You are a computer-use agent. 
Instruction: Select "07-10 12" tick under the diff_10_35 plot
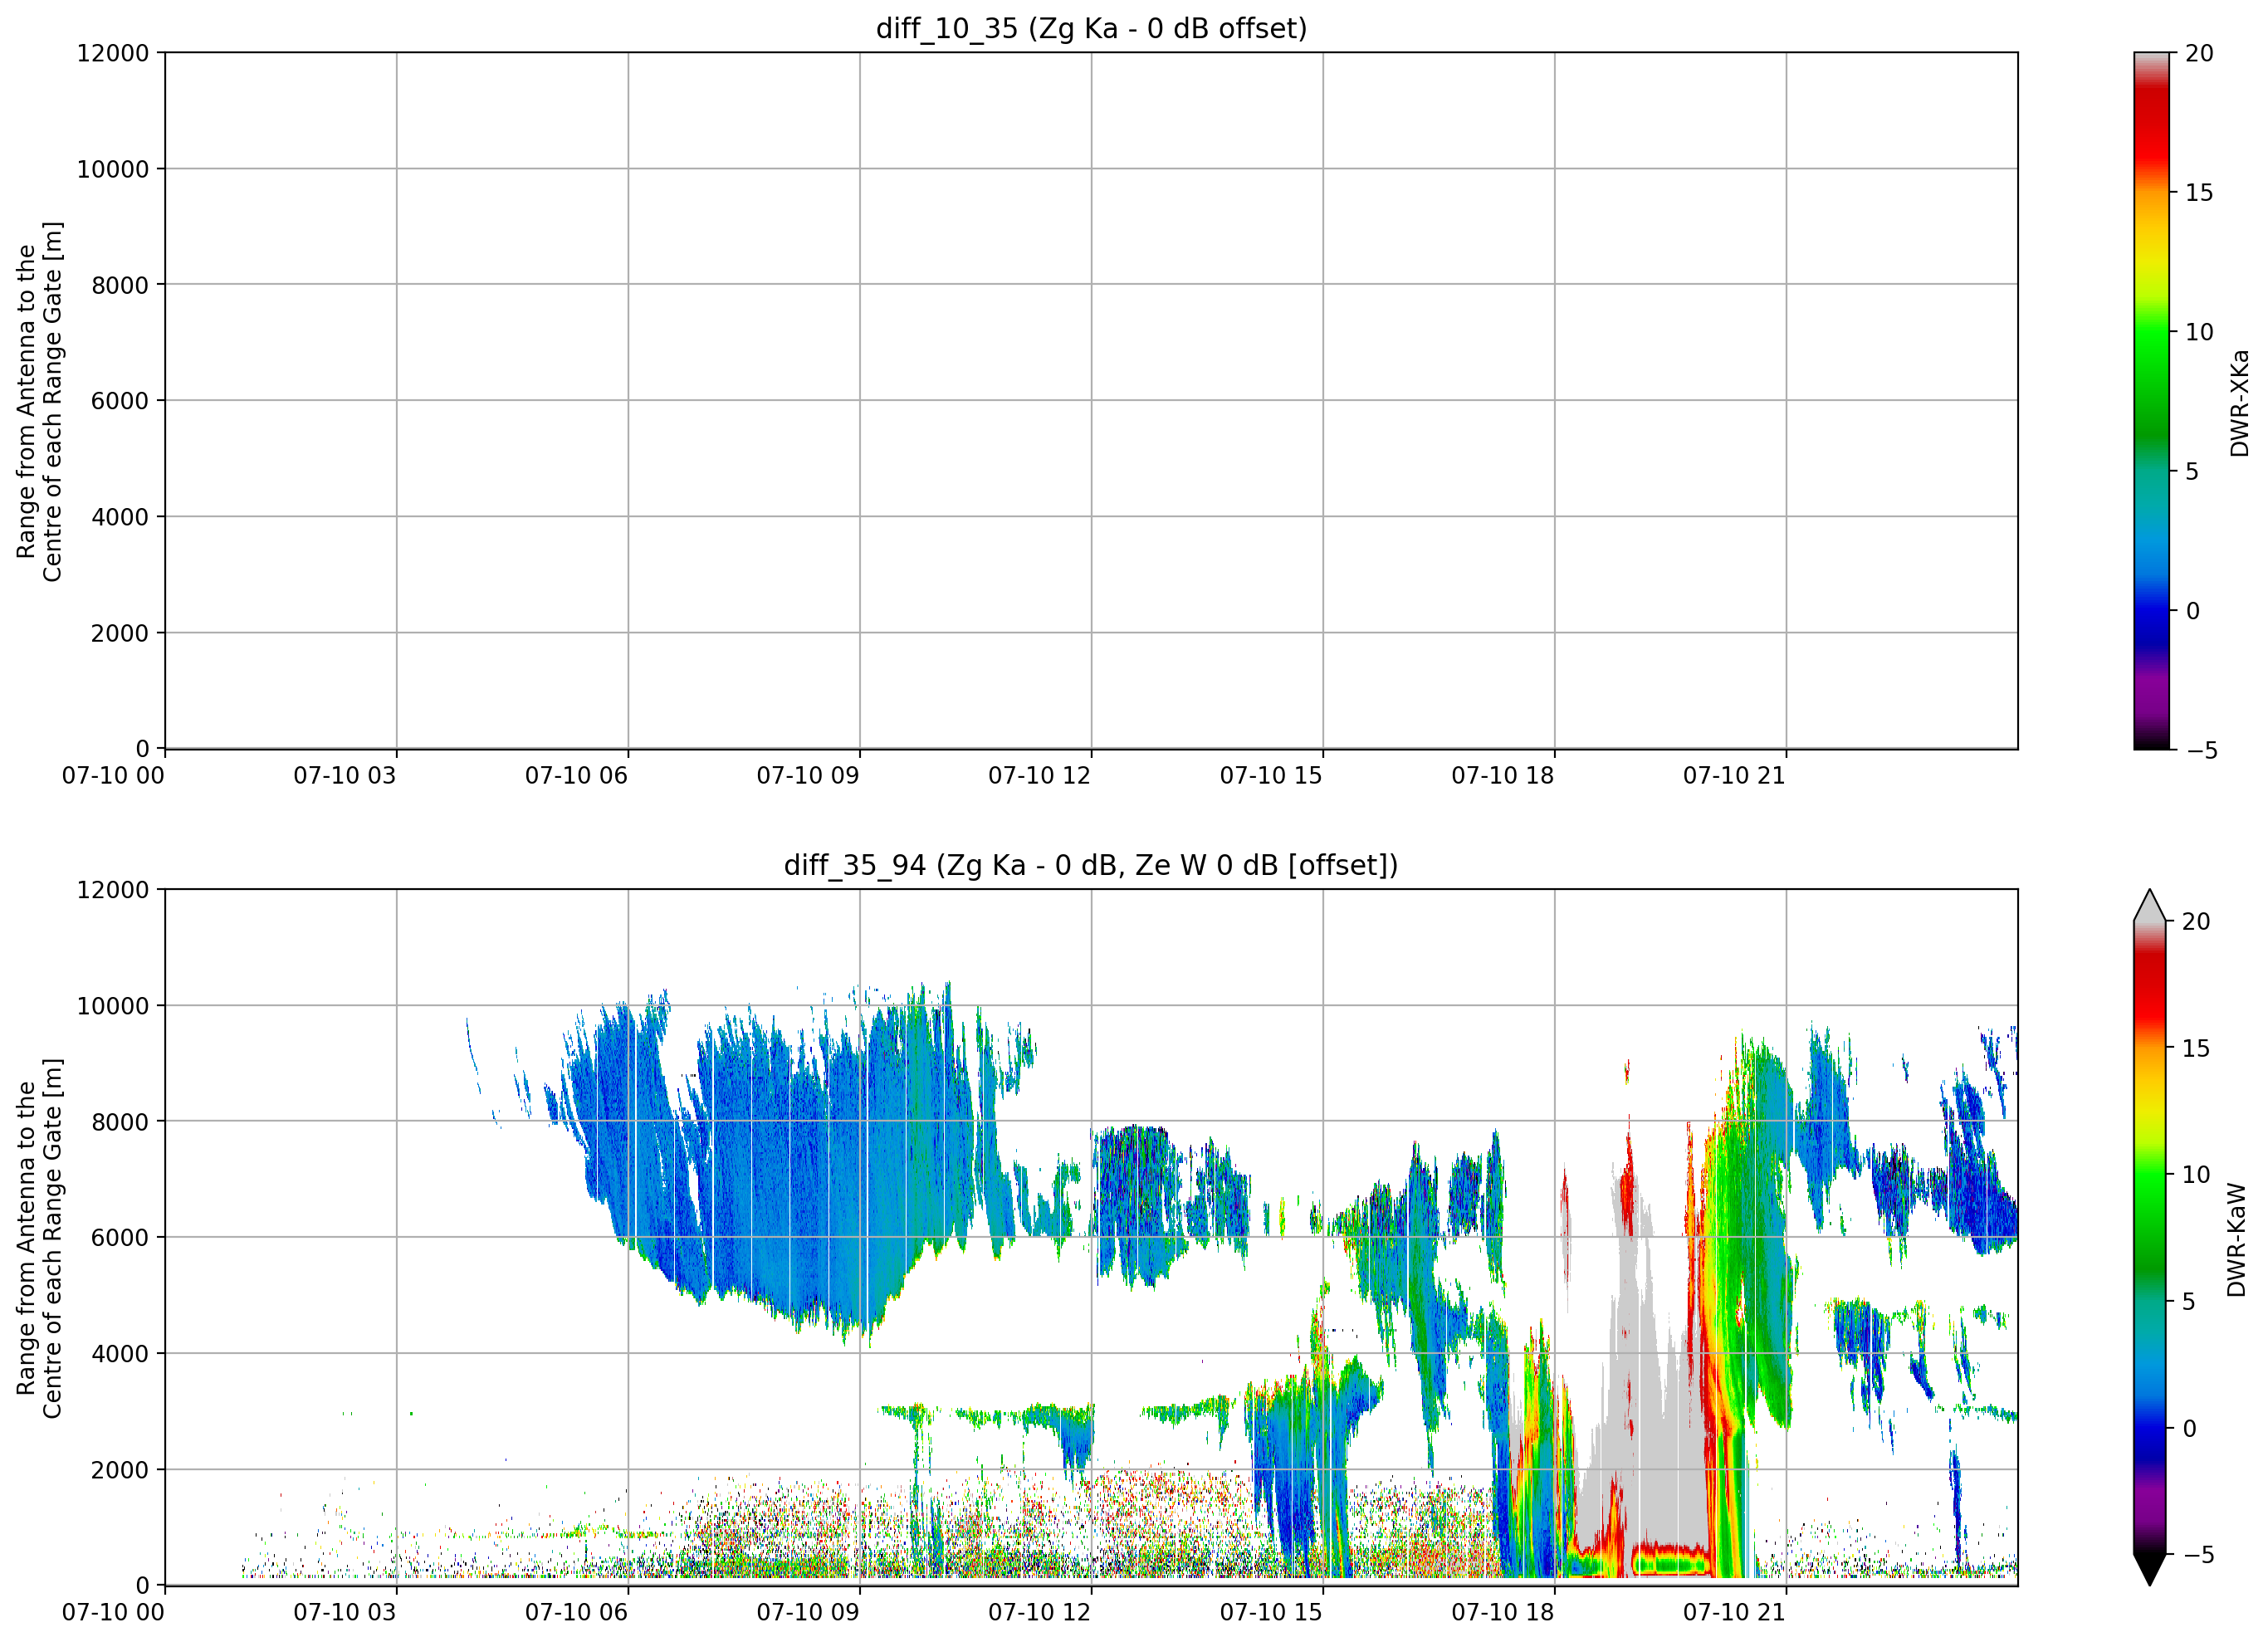(1039, 776)
